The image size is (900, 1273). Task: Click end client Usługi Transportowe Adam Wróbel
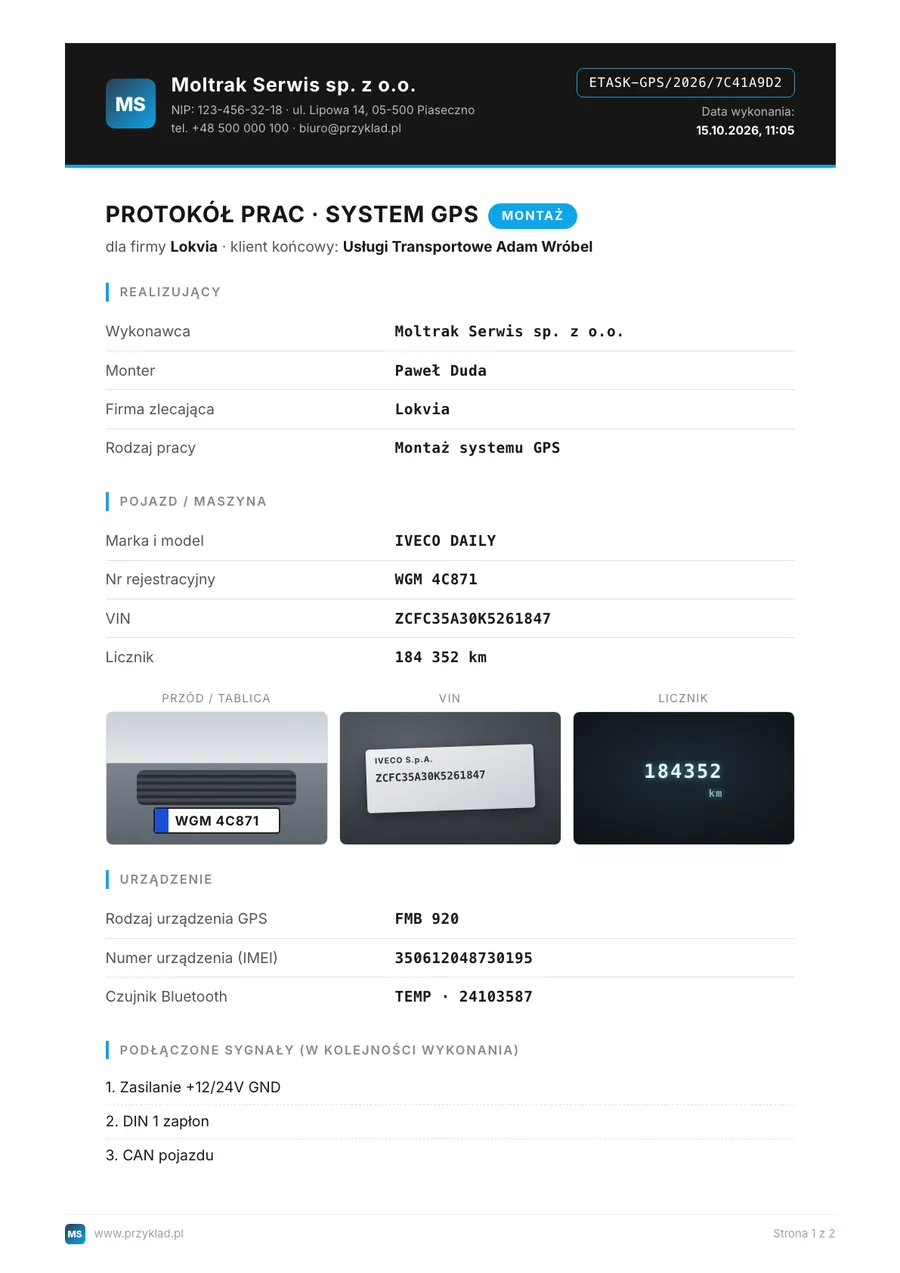point(468,247)
